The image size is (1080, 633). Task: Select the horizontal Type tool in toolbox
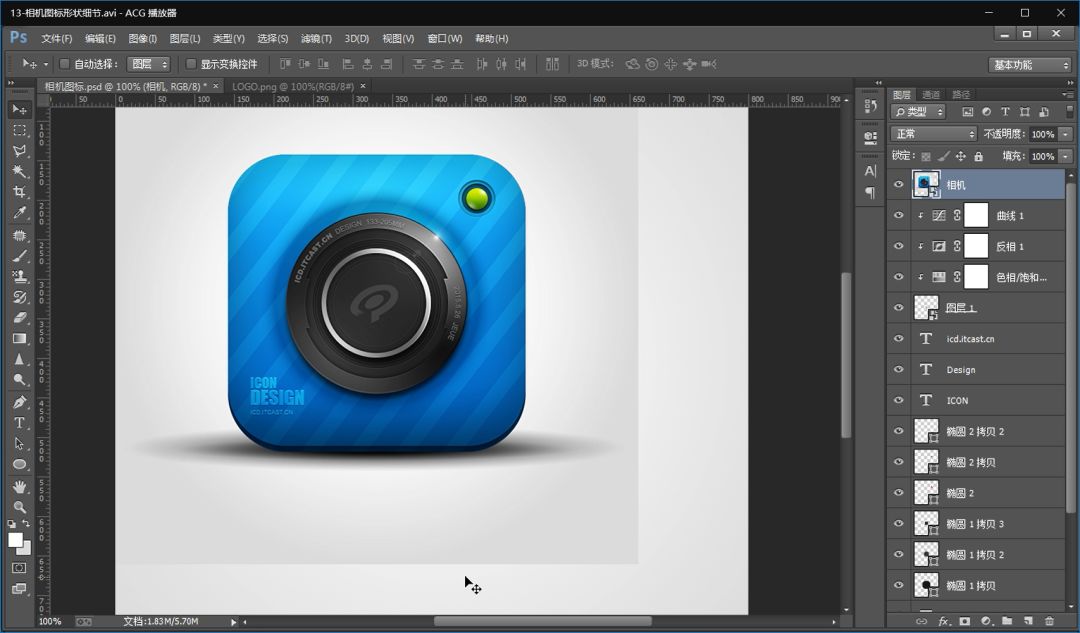tap(19, 423)
